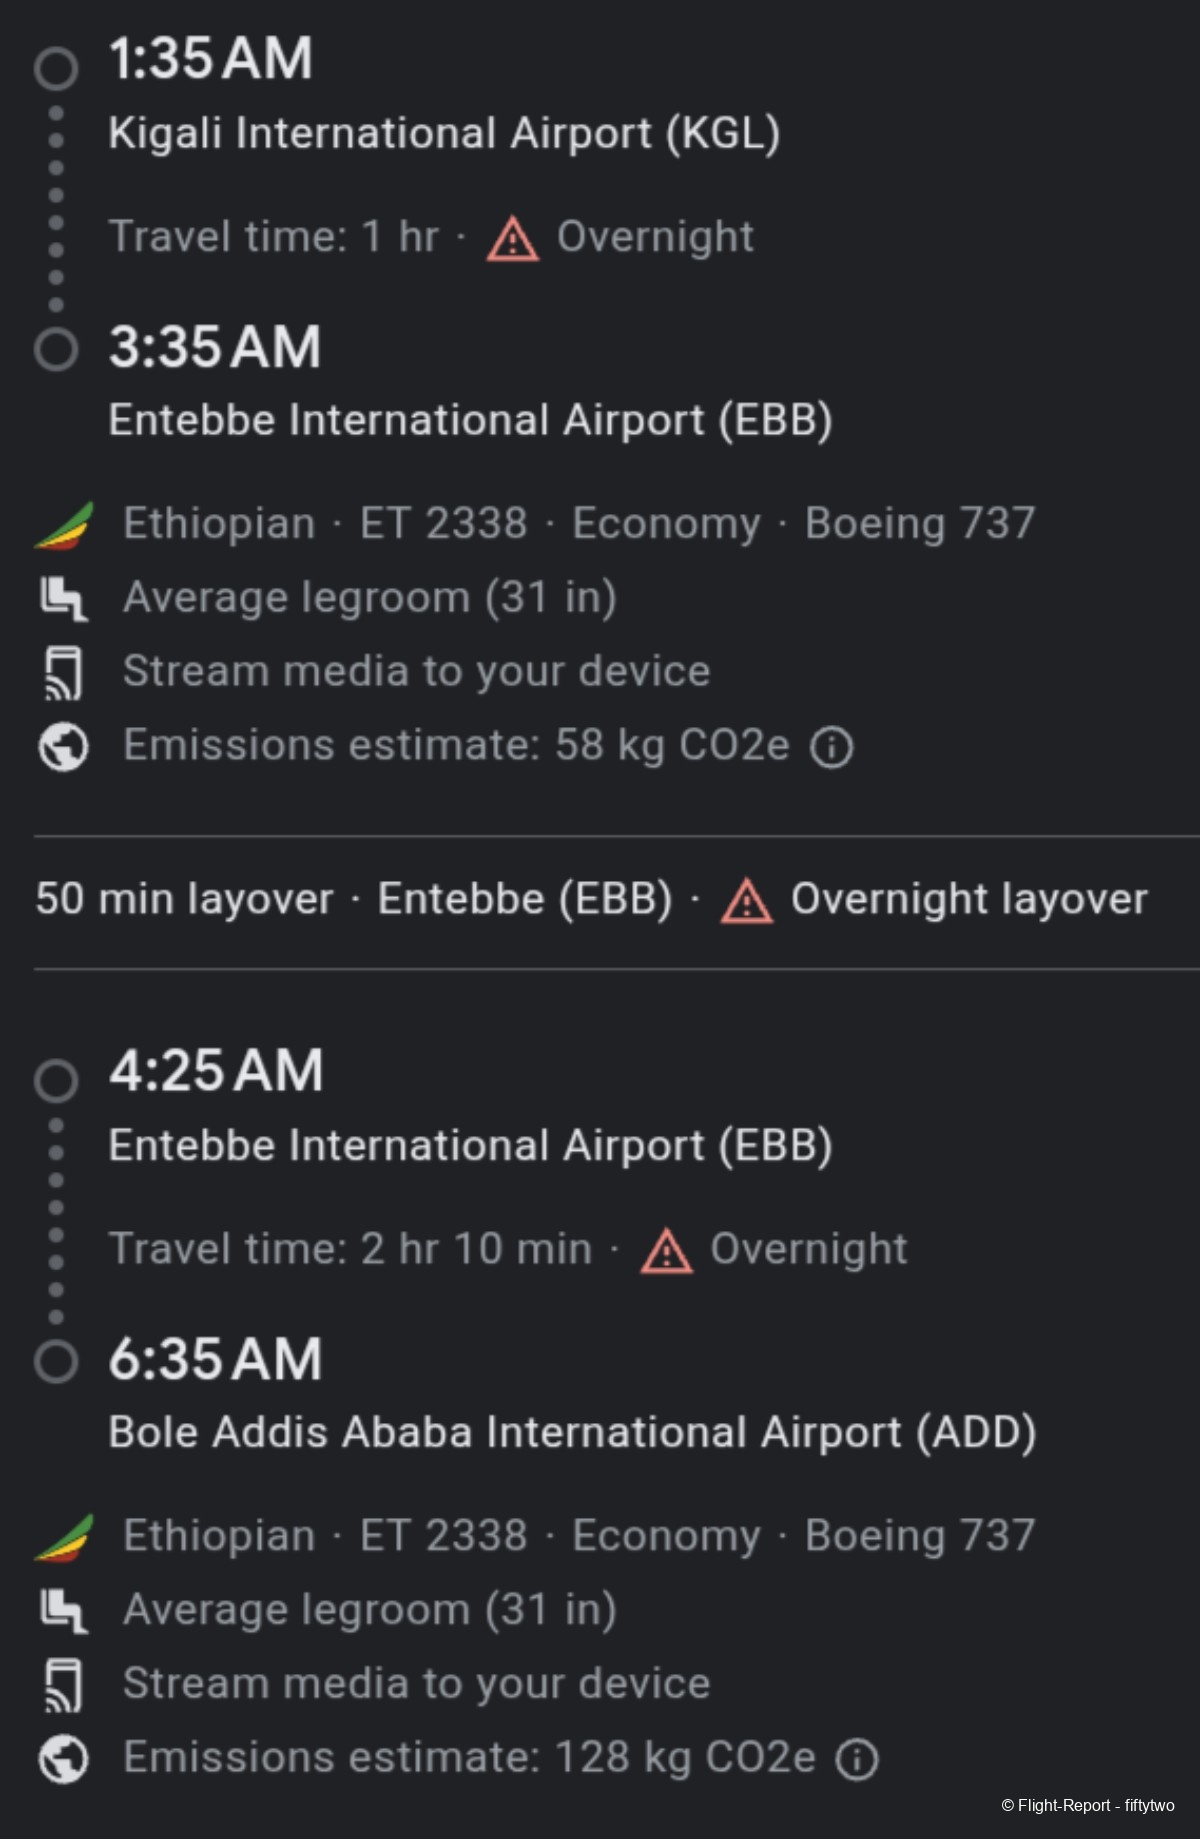
Task: Click Kigali International Airport (KGL) text
Action: click(x=444, y=133)
